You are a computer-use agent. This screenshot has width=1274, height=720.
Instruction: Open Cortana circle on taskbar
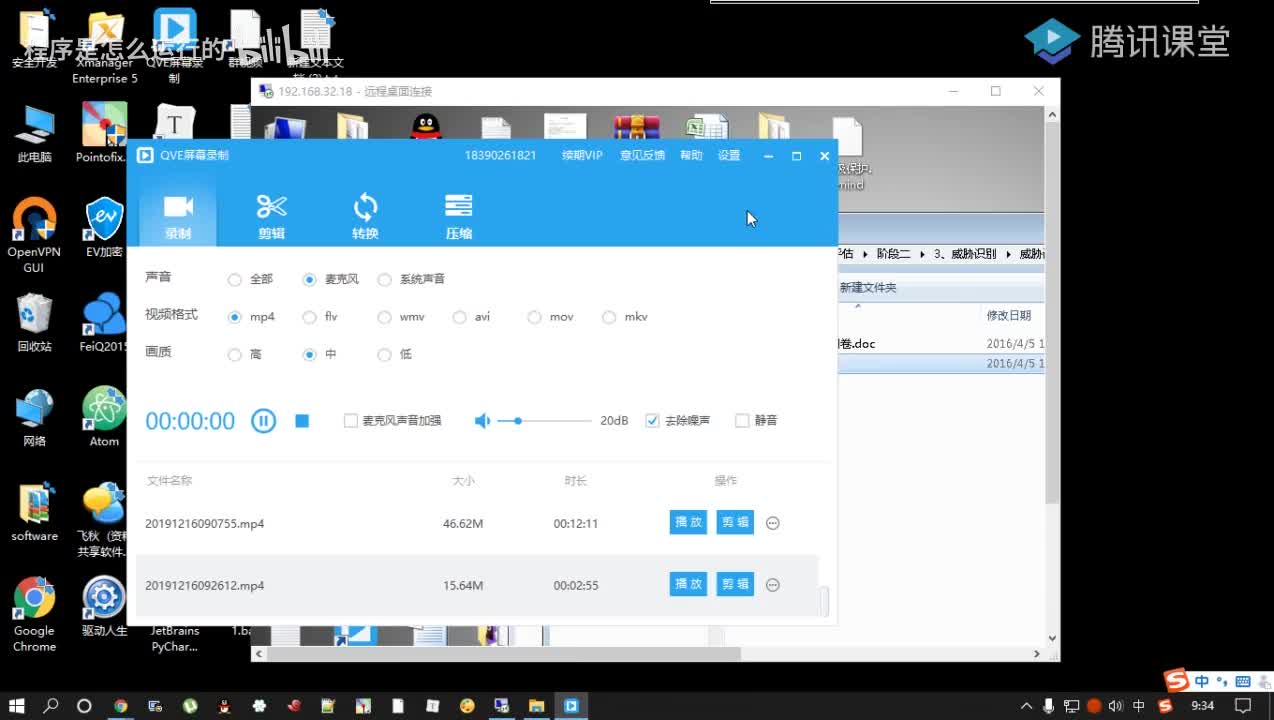84,706
